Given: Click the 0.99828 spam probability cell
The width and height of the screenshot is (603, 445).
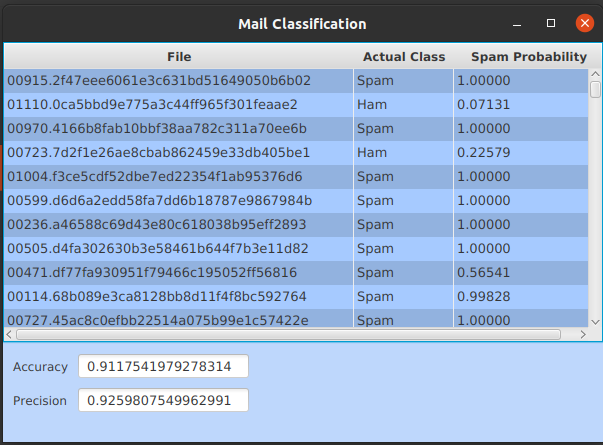Looking at the screenshot, I should pyautogui.click(x=520, y=296).
